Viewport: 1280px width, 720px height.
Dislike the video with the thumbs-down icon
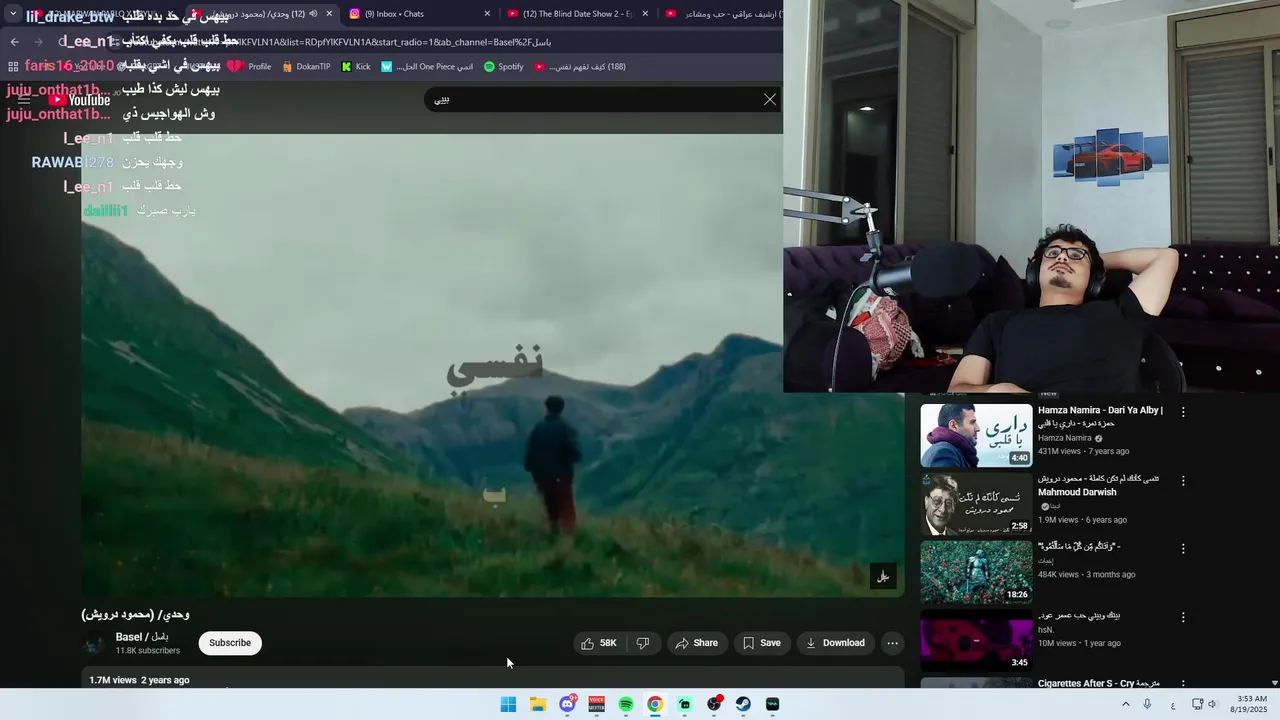coord(643,643)
